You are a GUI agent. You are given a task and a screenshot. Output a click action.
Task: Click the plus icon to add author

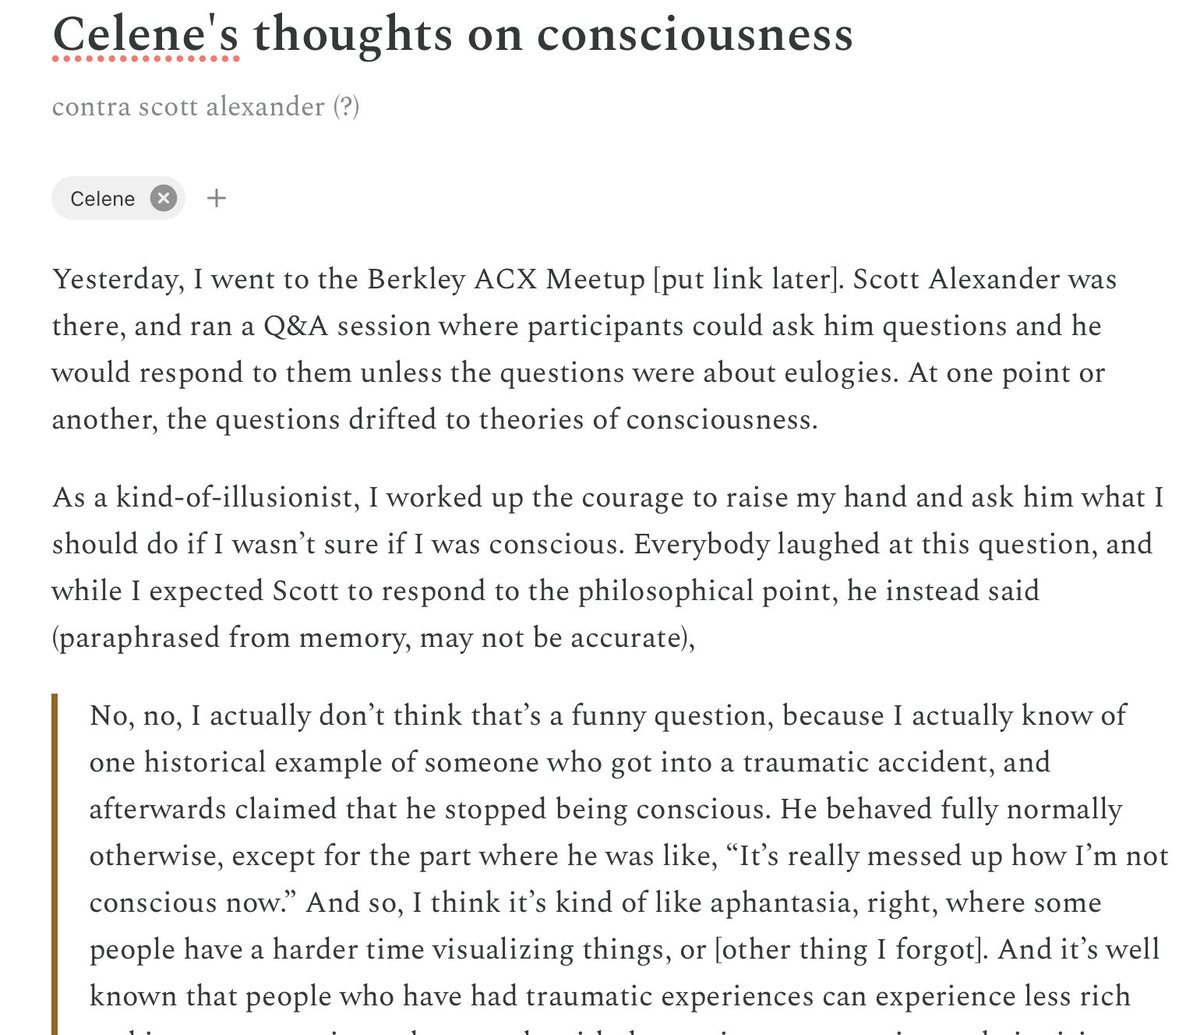(x=216, y=198)
